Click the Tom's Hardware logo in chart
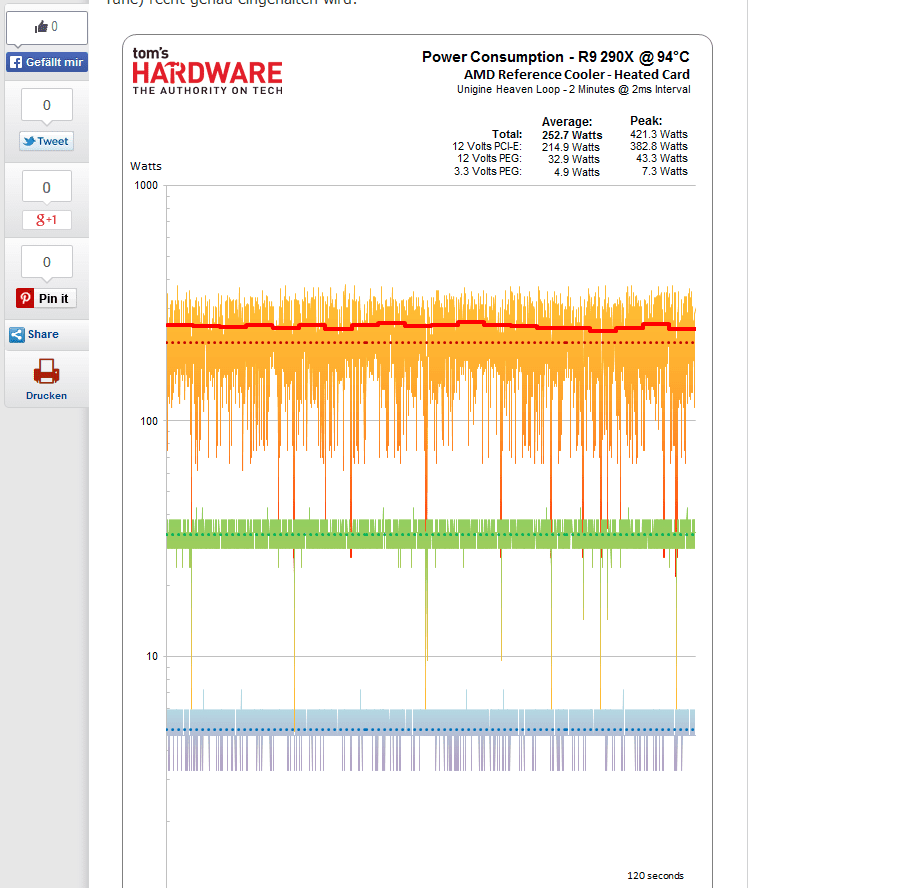914x888 pixels. (208, 71)
